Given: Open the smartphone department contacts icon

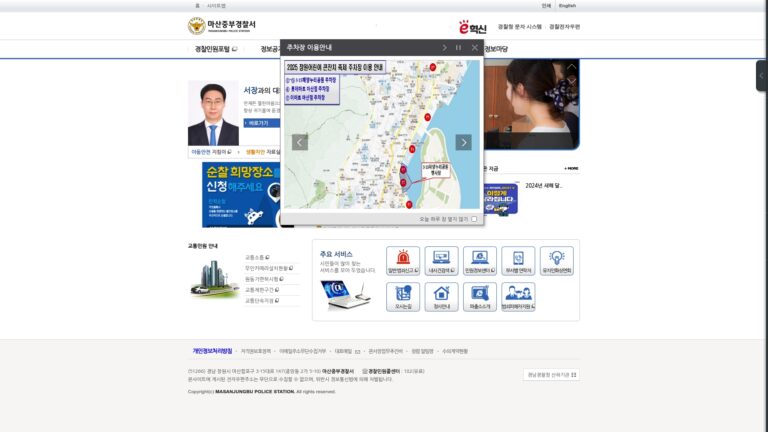Looking at the screenshot, I should point(518,261).
